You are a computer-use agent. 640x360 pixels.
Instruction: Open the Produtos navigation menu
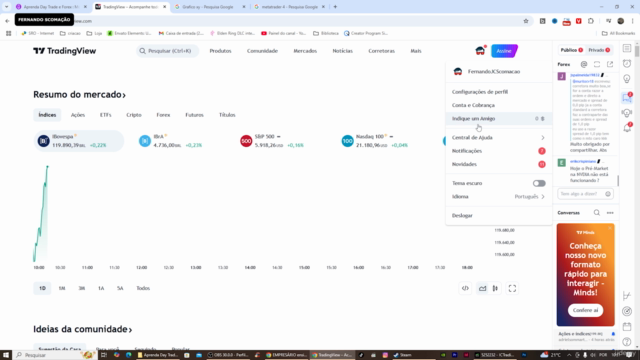point(220,51)
